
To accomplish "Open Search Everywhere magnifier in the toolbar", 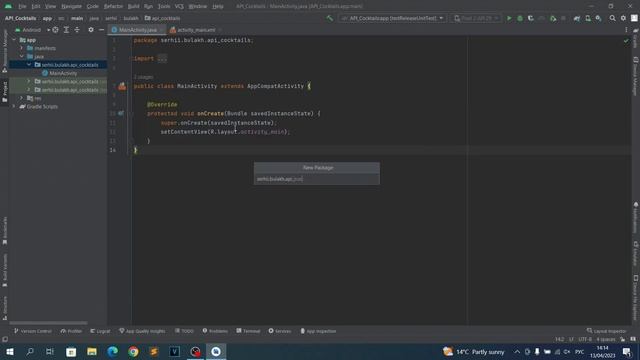I will [612, 18].
